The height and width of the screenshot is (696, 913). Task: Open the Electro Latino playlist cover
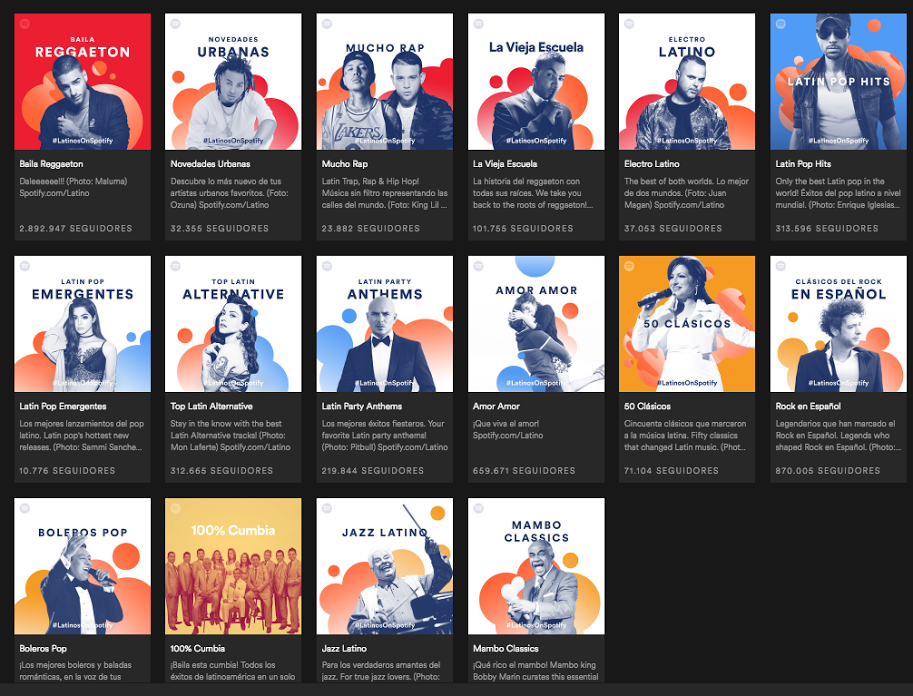click(686, 81)
